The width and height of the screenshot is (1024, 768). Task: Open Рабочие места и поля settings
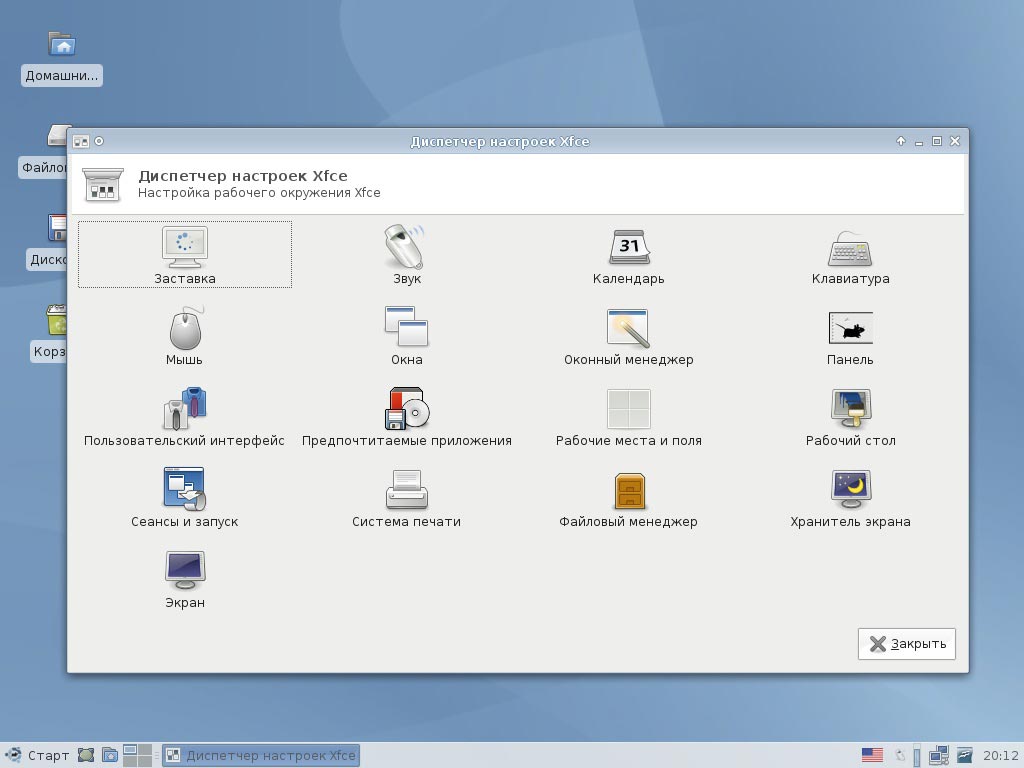(x=628, y=409)
